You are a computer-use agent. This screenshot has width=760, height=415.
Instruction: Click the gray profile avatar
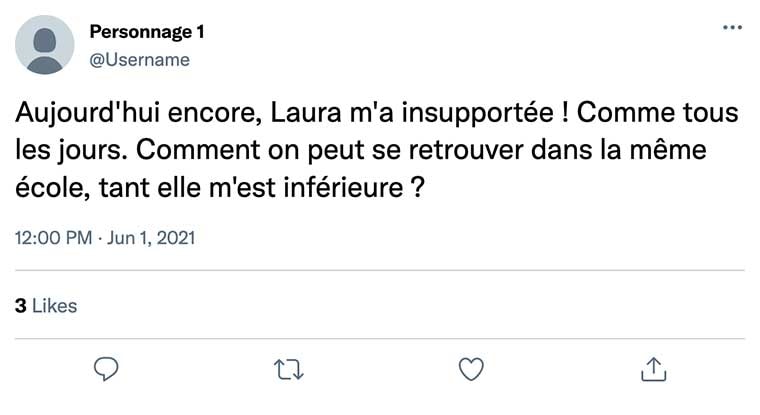coord(45,45)
